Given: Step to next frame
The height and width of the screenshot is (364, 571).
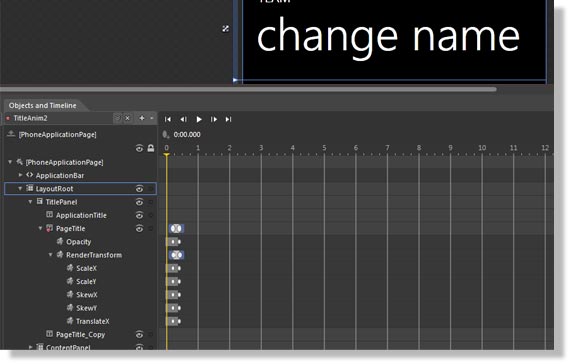Looking at the screenshot, I should tap(214, 119).
